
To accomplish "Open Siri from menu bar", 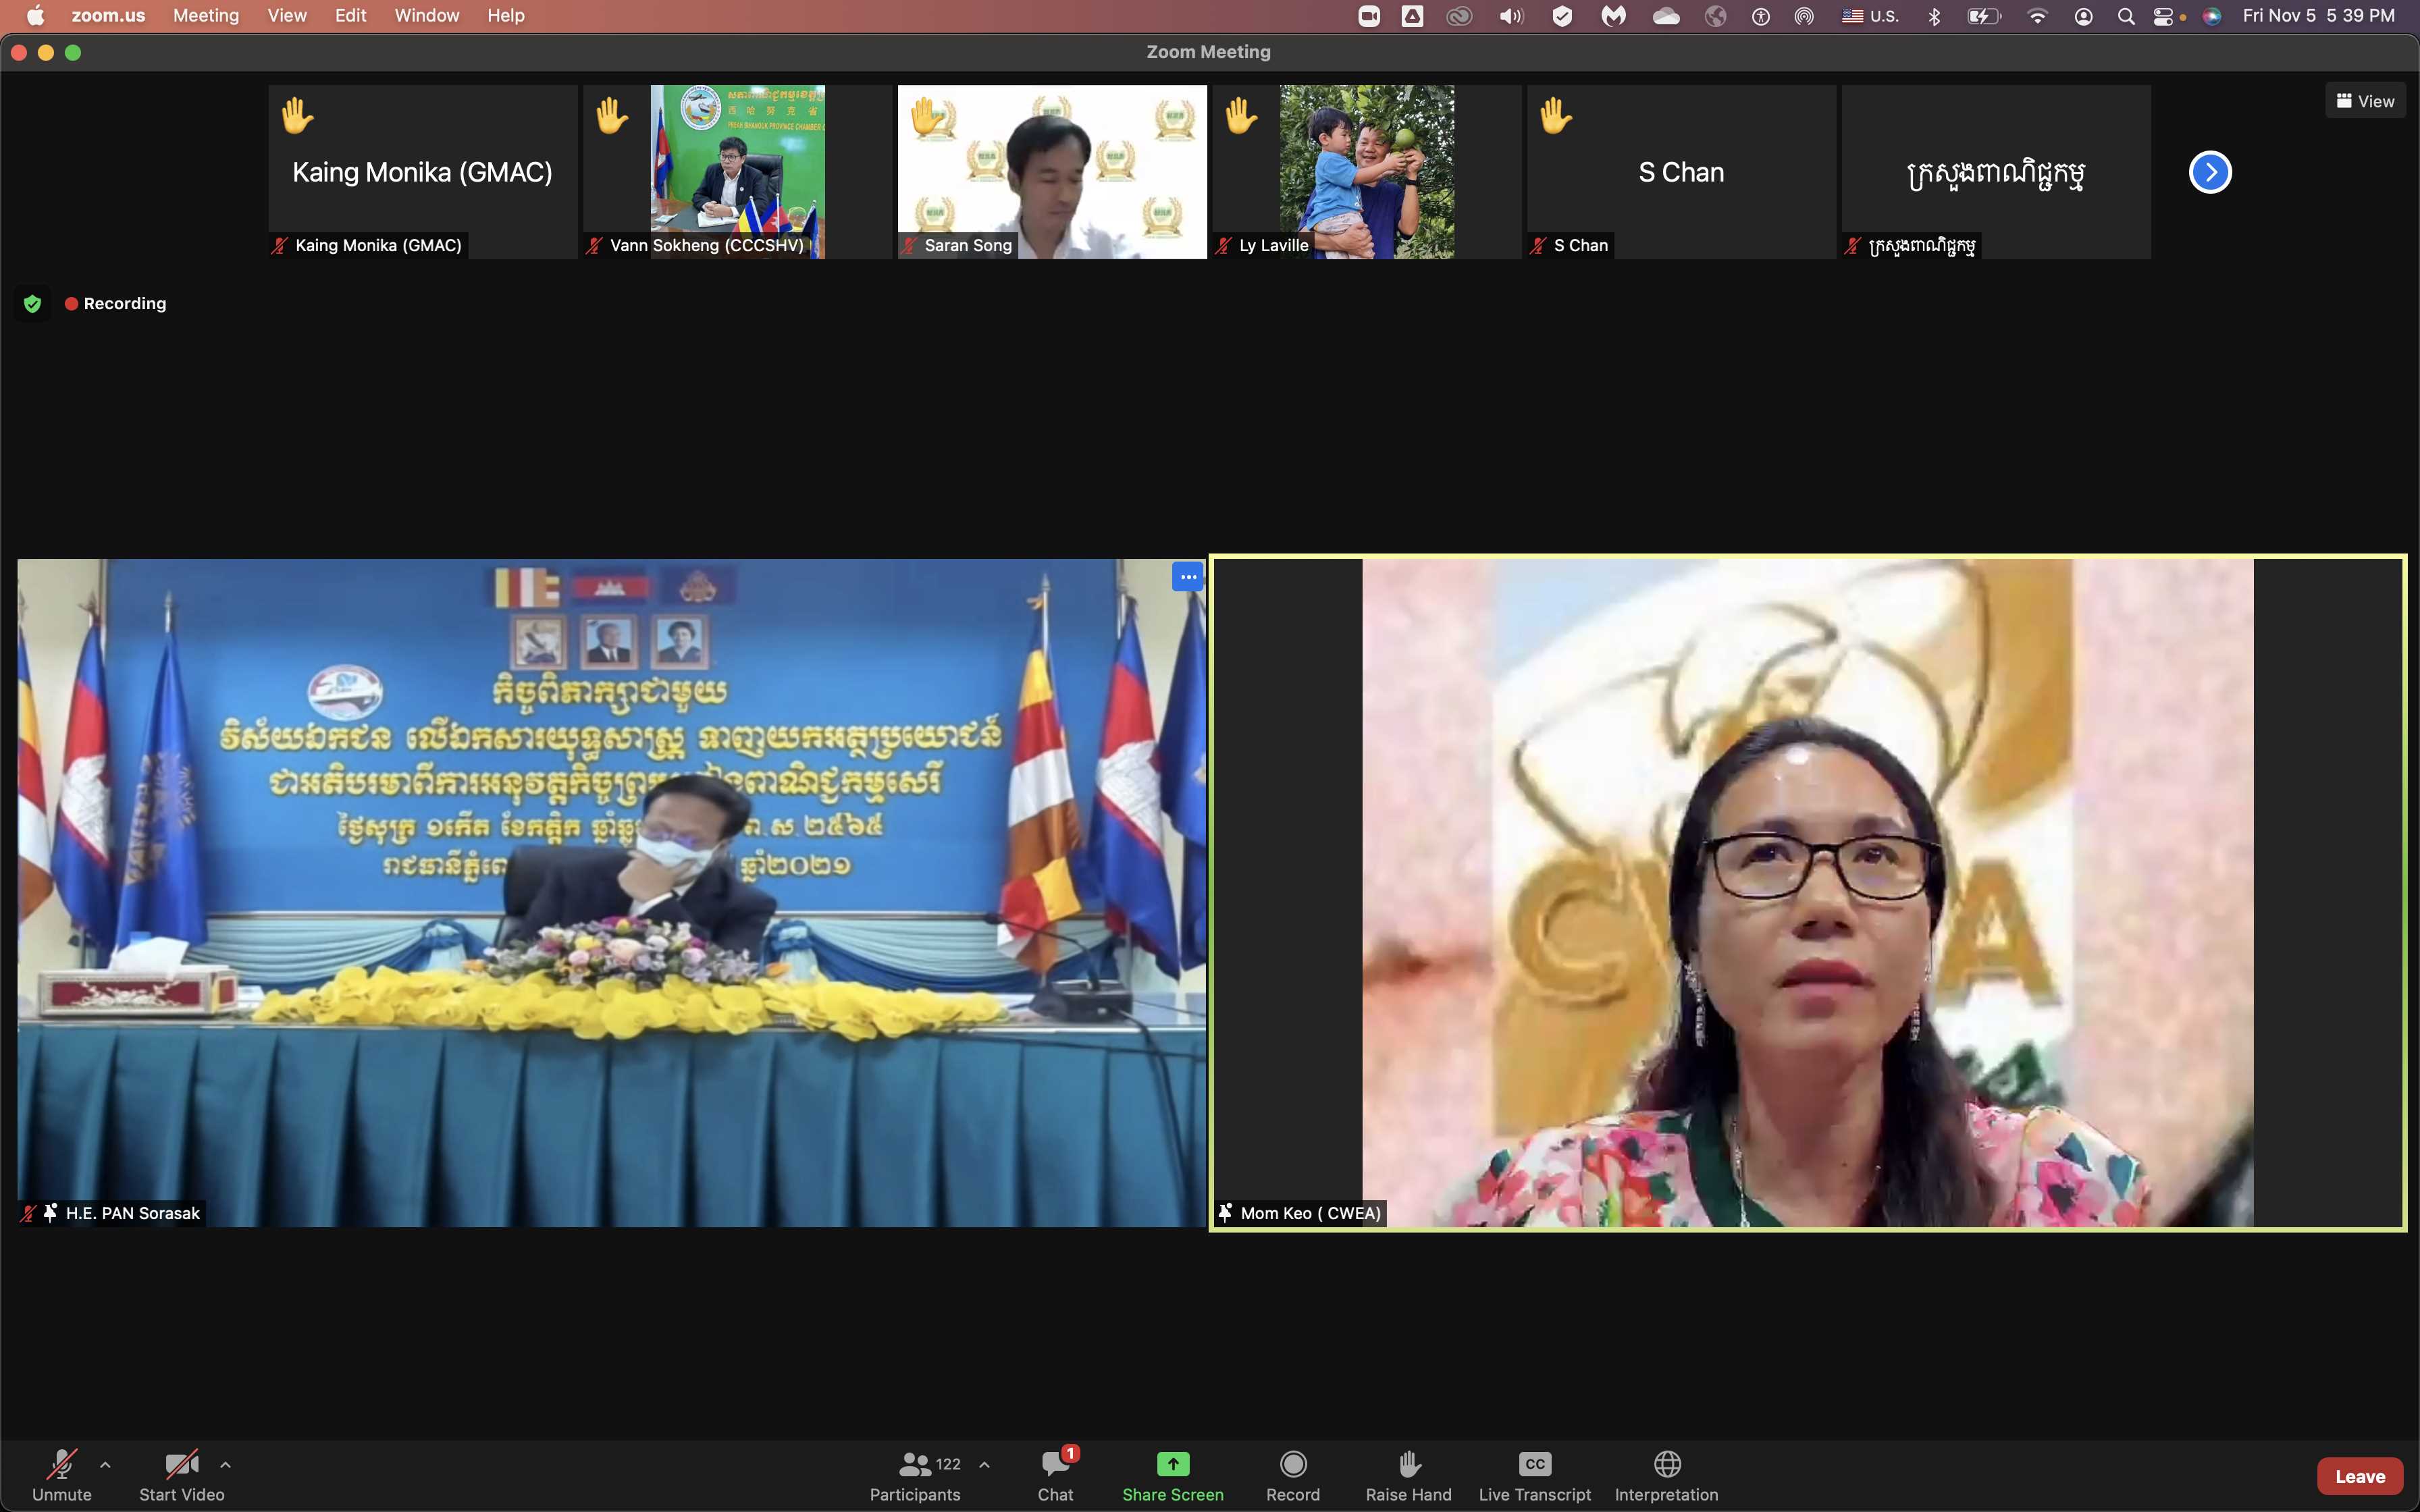I will (x=2212, y=16).
